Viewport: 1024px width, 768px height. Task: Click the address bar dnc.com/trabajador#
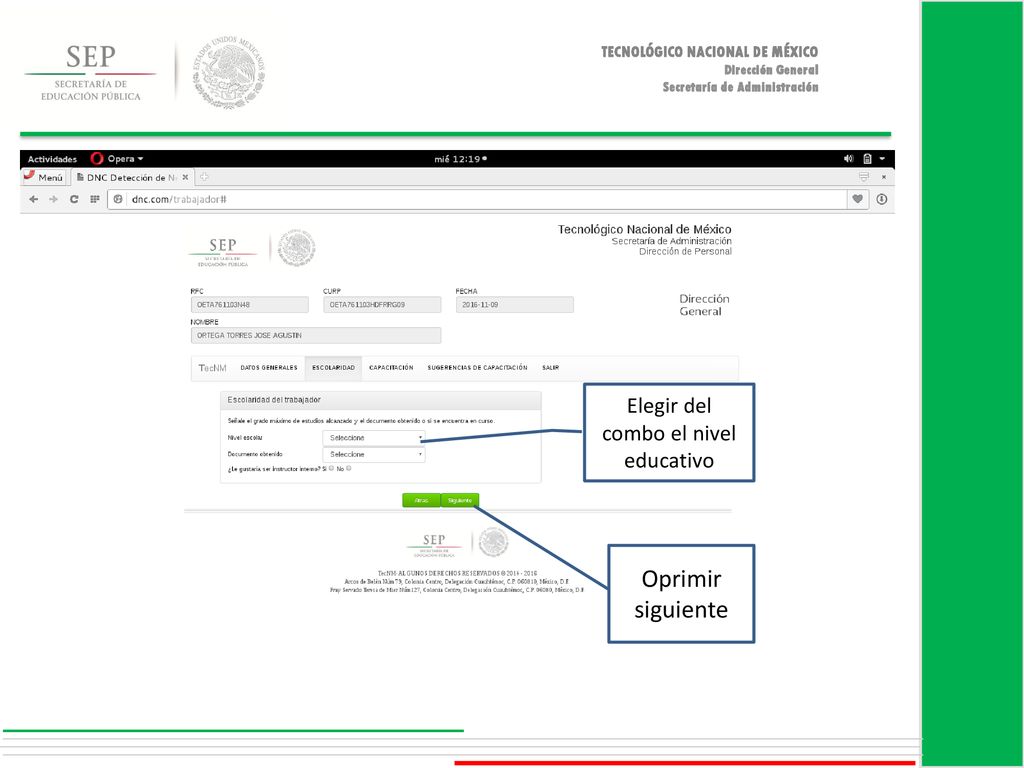(477, 199)
